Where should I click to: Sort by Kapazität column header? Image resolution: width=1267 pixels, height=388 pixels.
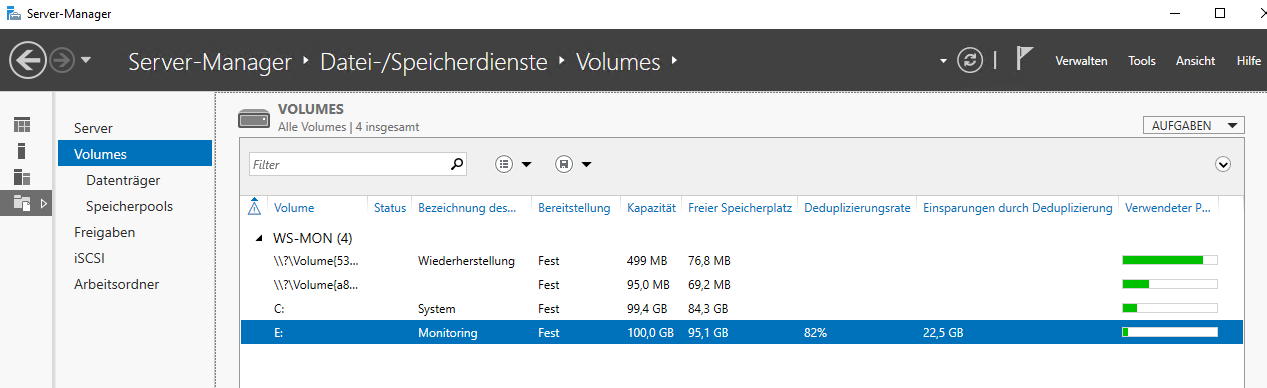click(x=651, y=208)
